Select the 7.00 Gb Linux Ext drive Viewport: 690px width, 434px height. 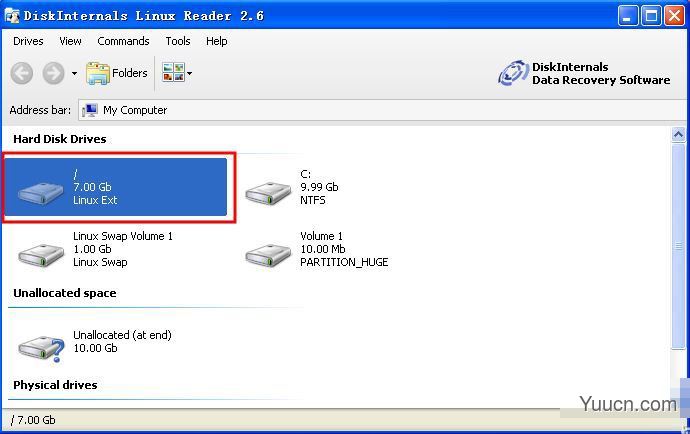(116, 187)
